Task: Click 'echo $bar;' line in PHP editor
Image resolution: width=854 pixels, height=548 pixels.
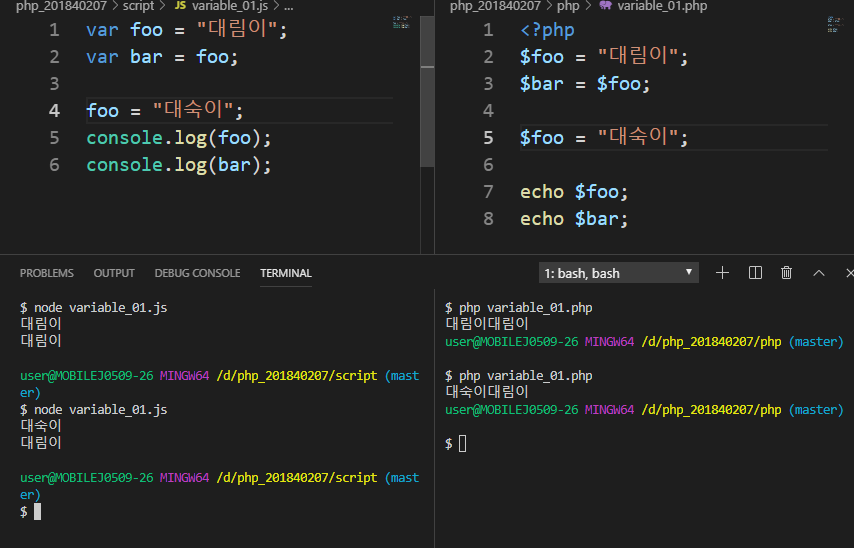Action: click(x=574, y=219)
